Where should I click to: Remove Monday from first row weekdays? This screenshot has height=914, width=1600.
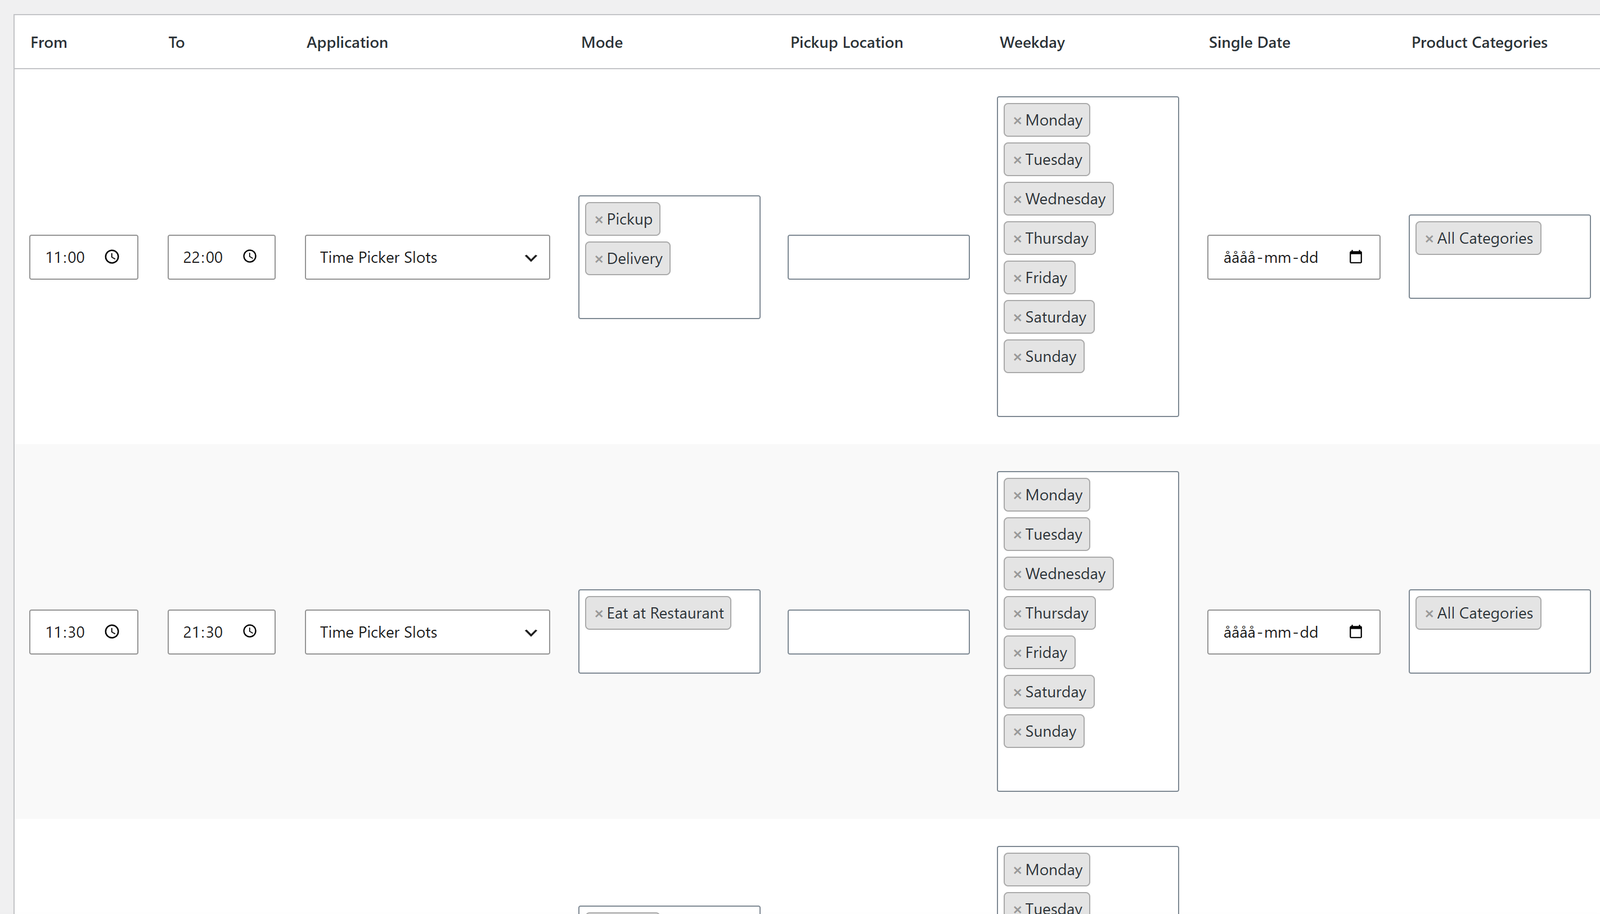pos(1017,121)
